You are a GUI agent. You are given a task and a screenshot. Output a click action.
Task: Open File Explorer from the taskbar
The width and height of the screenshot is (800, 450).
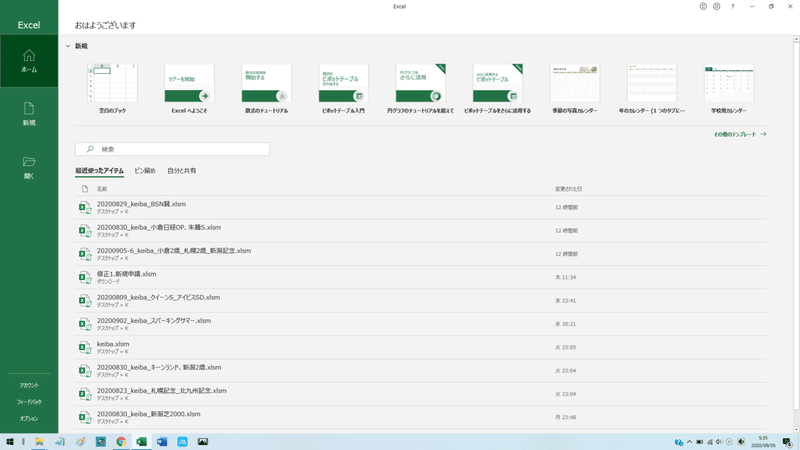tap(39, 442)
